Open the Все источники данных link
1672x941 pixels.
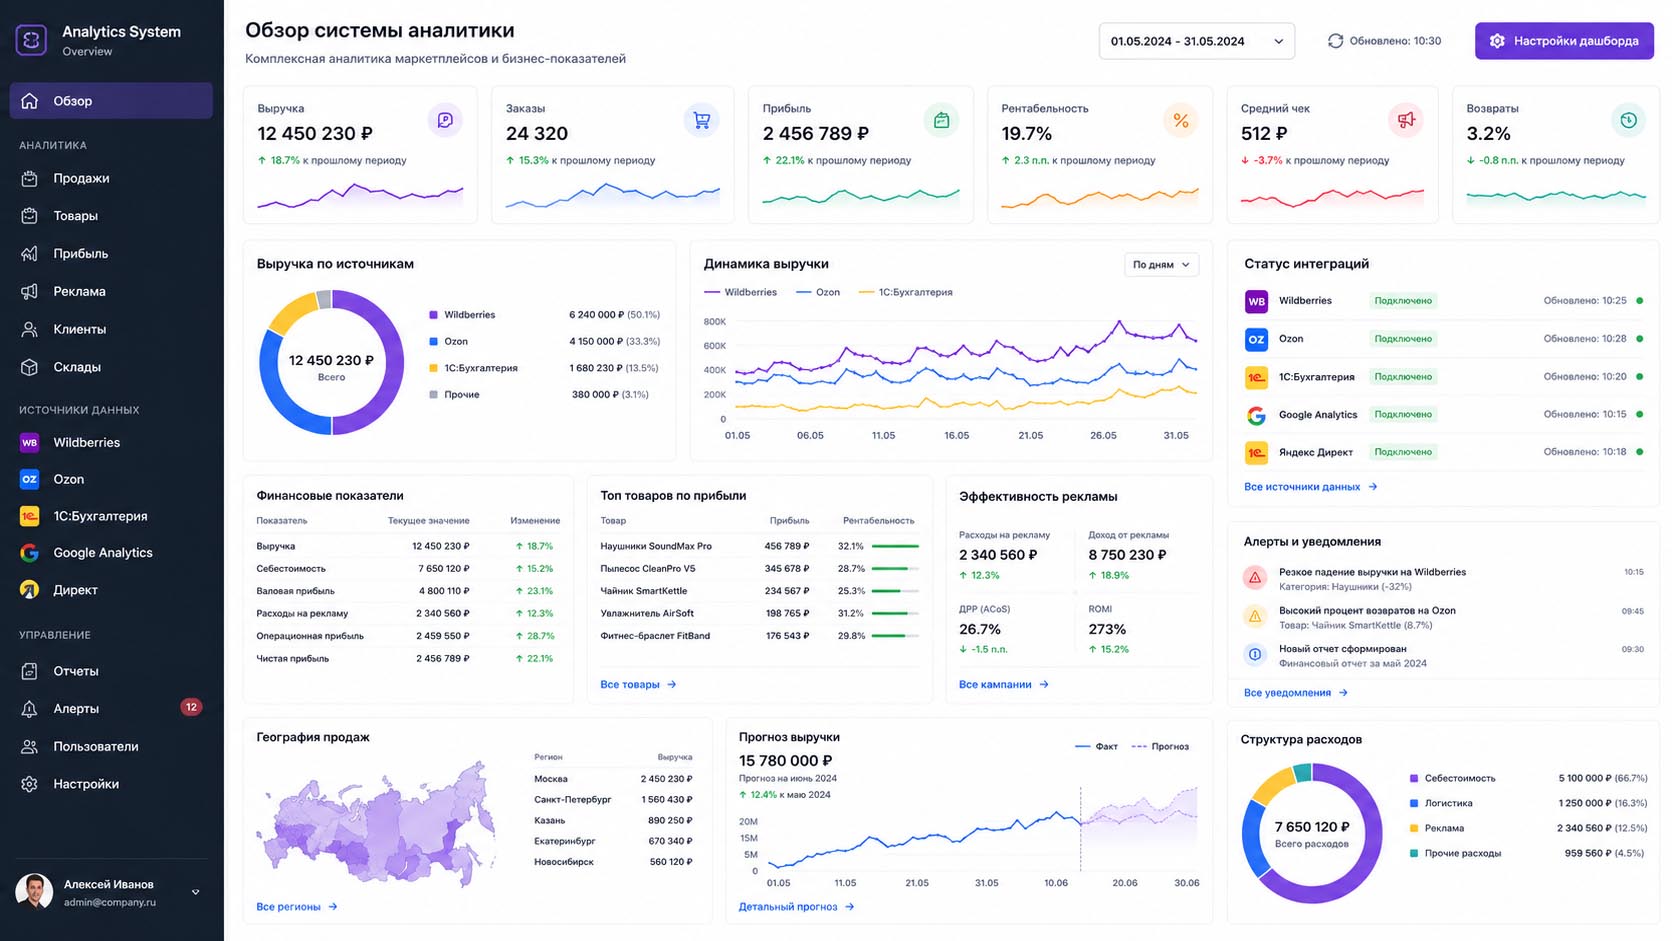pyautogui.click(x=1311, y=487)
